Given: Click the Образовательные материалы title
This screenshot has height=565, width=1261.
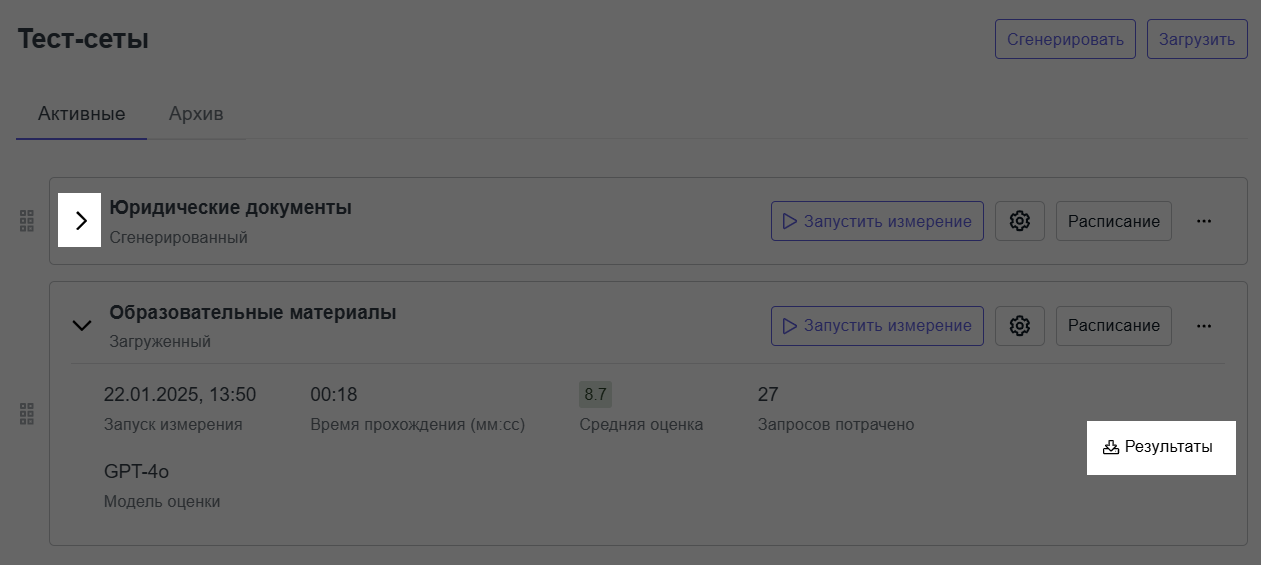Looking at the screenshot, I should tap(252, 312).
